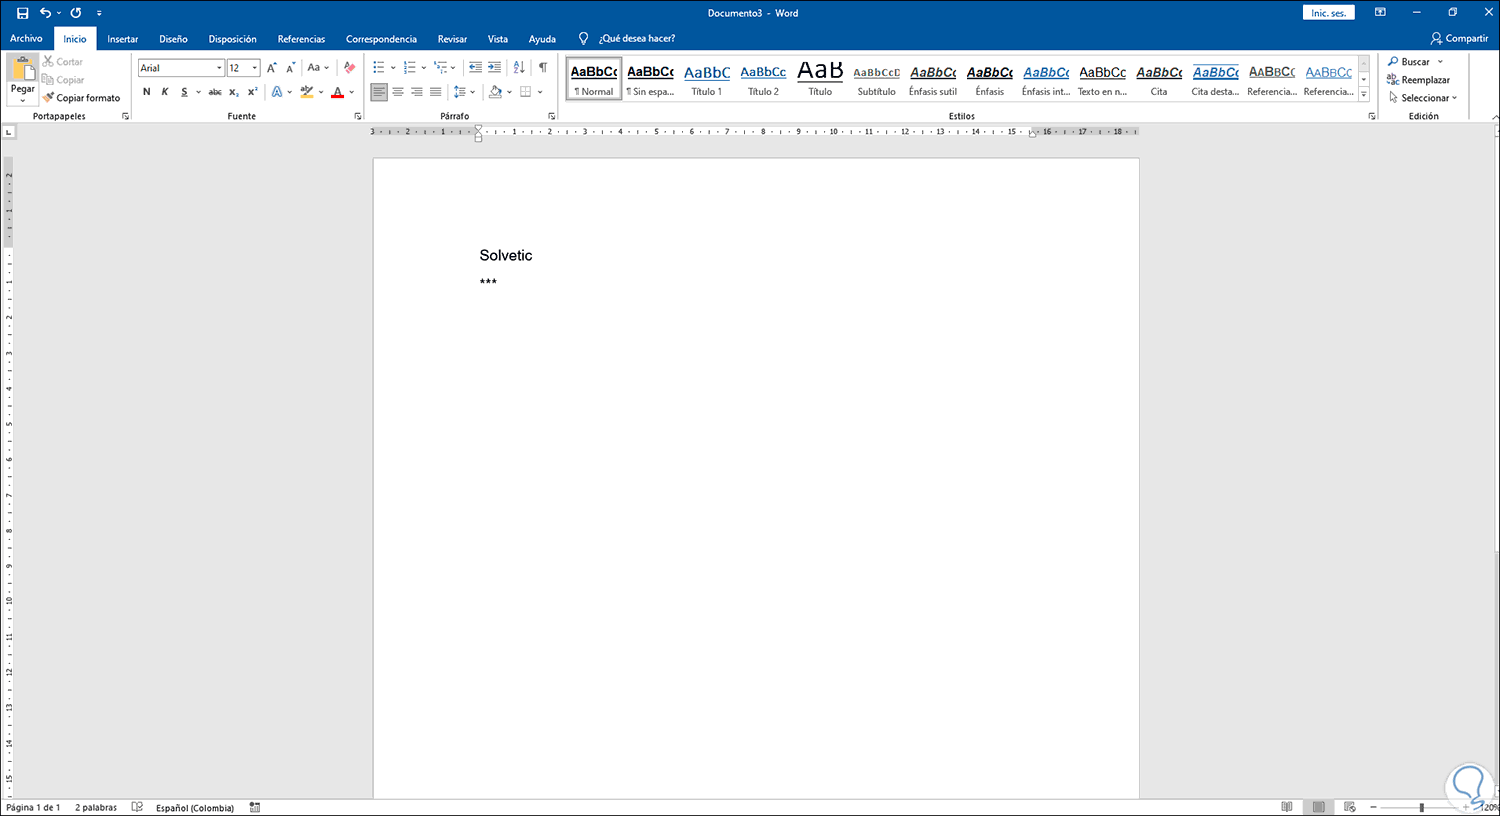Click Reemplazar in the Edición group
Viewport: 1500px width, 816px height.
(1418, 80)
